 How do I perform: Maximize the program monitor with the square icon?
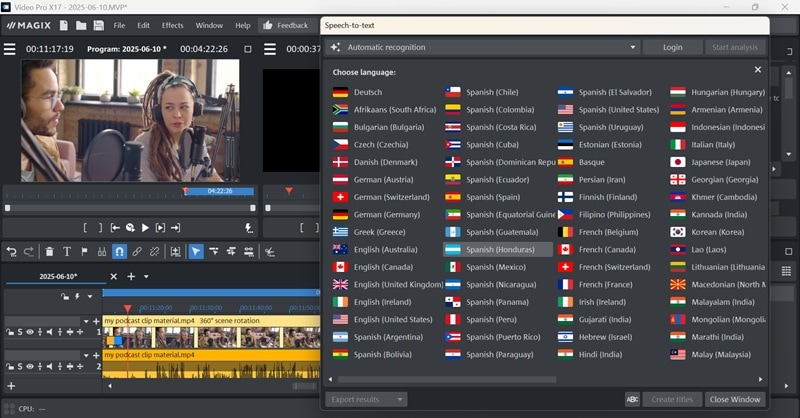248,49
